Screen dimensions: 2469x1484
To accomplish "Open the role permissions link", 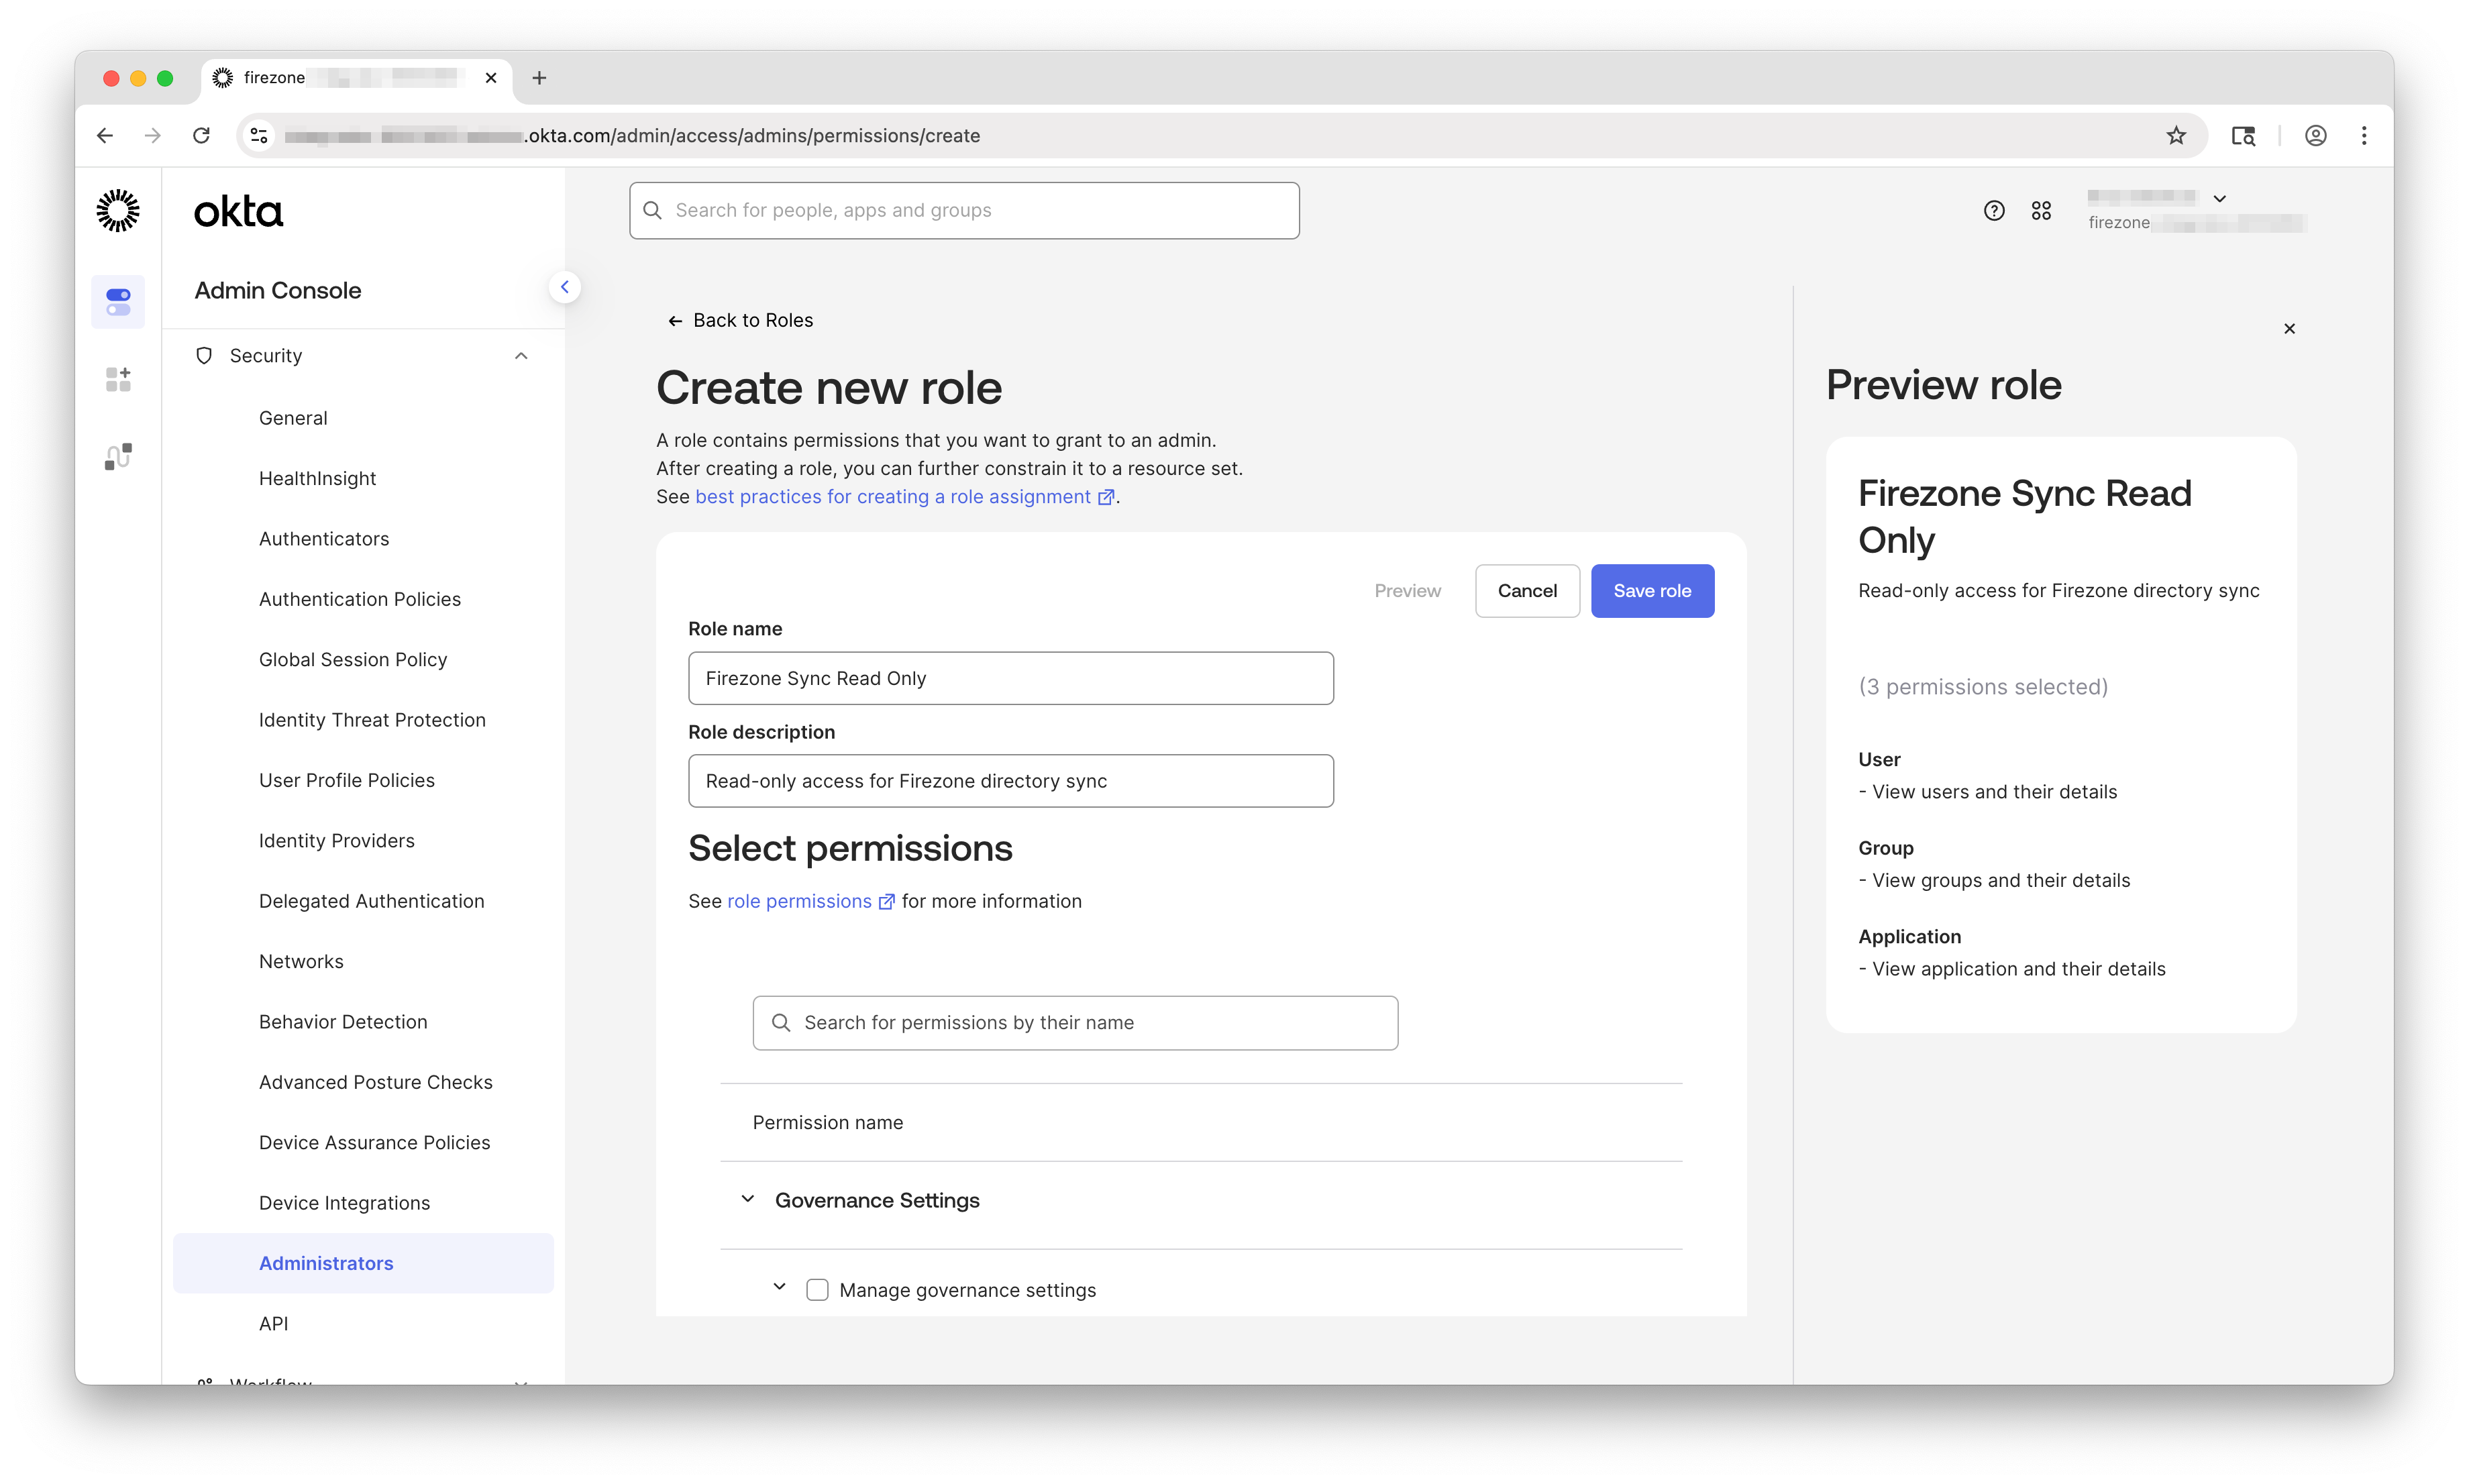I will (799, 901).
